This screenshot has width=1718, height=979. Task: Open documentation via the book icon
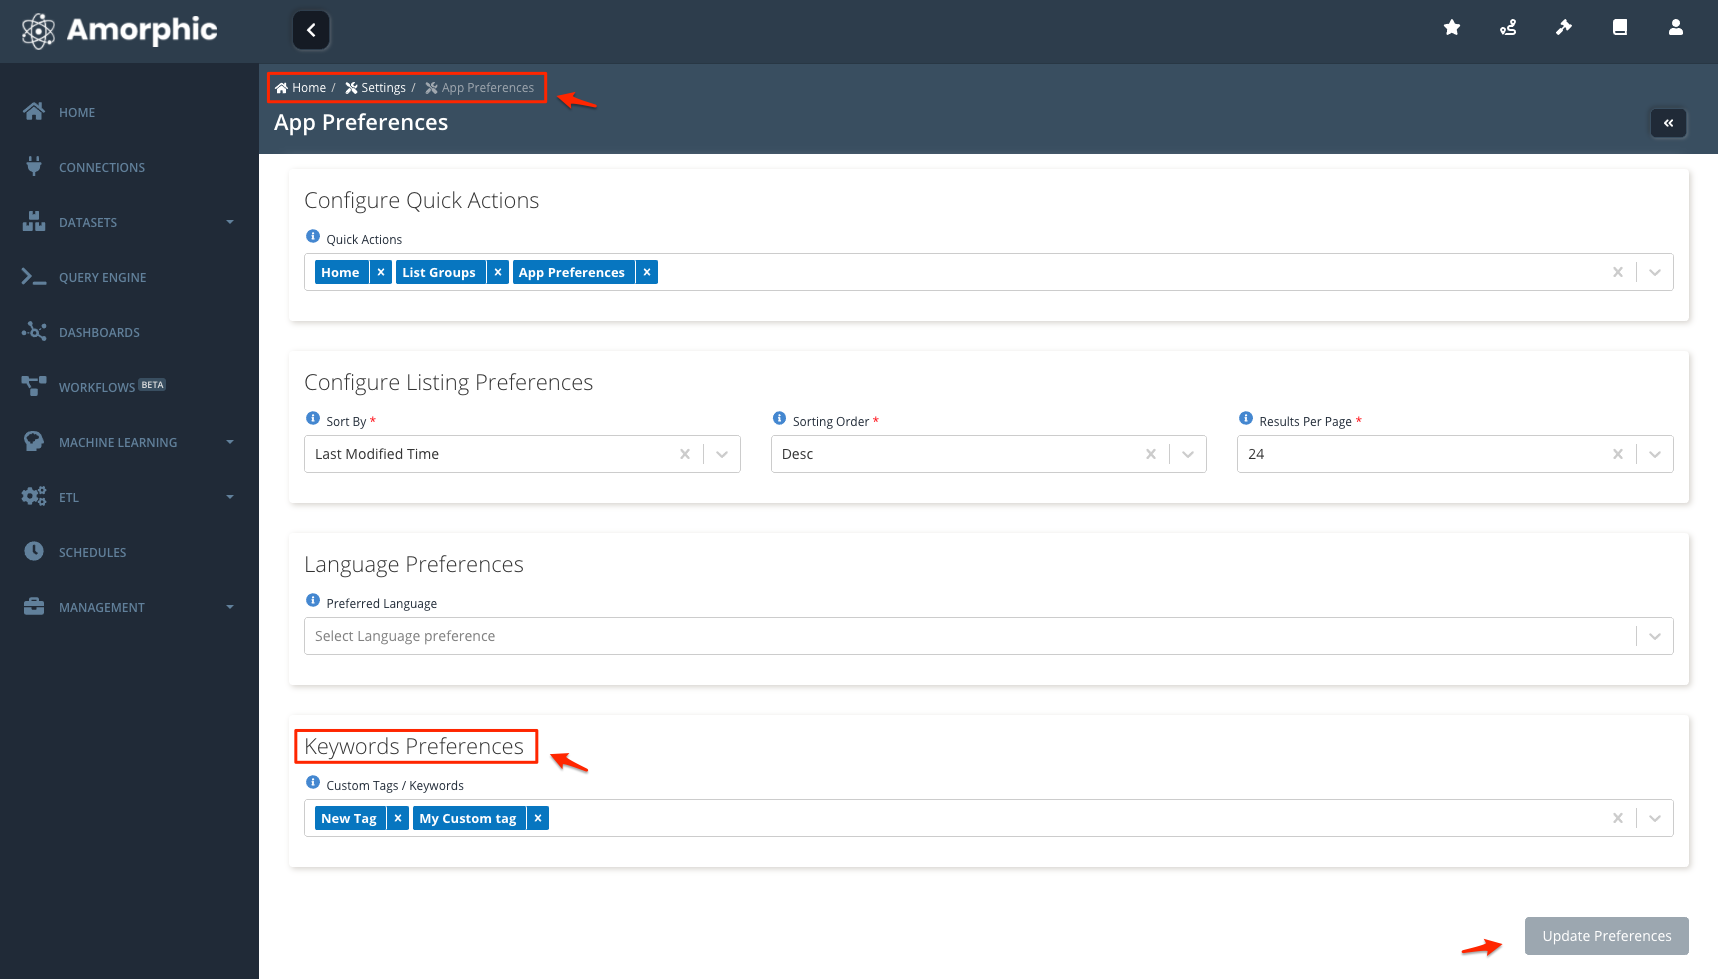point(1619,28)
